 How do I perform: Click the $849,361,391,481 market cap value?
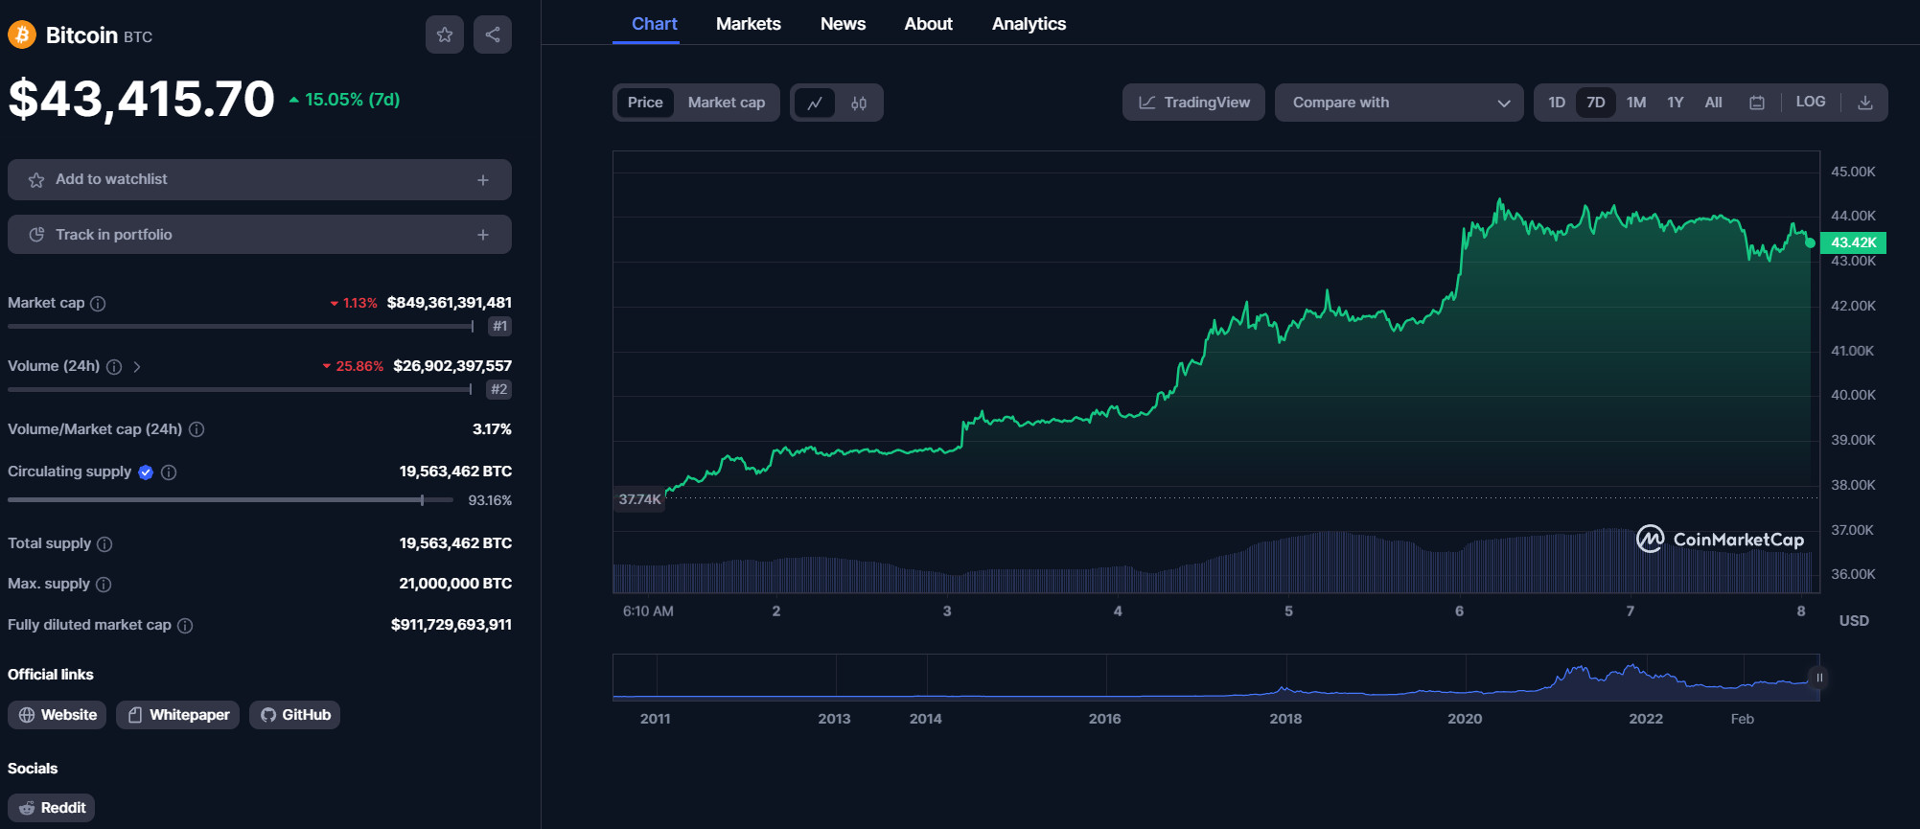point(449,303)
